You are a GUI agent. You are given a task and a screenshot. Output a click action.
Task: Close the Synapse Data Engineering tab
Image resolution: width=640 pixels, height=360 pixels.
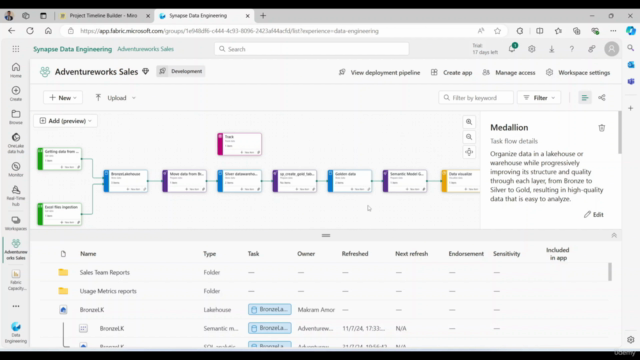[x=247, y=16]
